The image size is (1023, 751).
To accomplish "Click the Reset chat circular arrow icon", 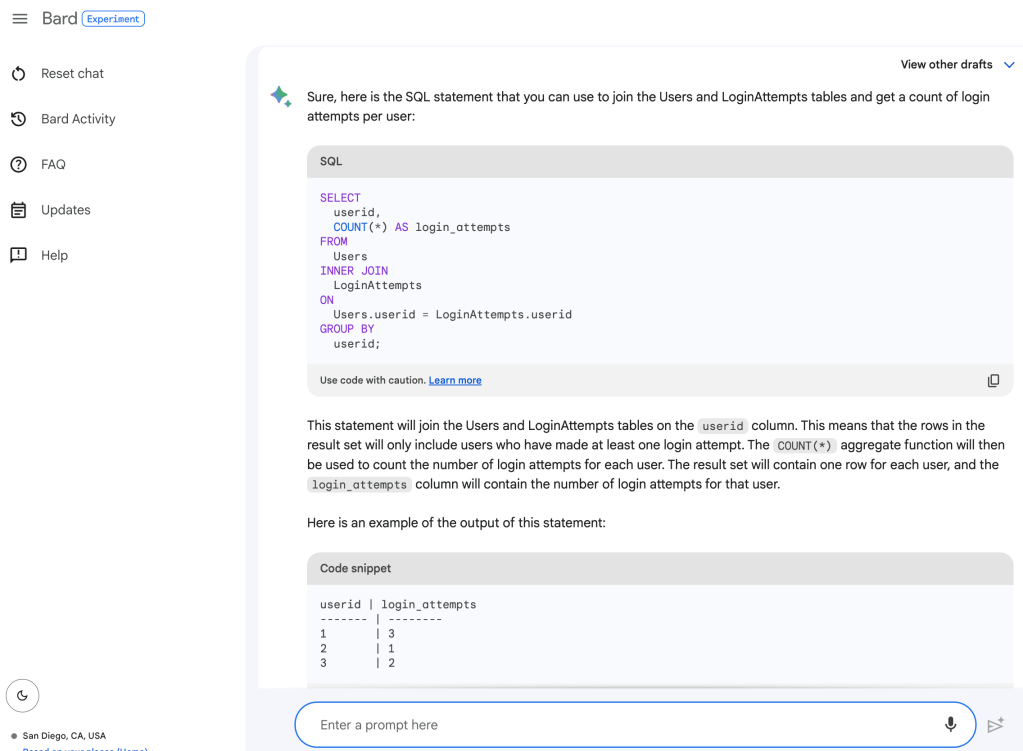I will point(18,74).
